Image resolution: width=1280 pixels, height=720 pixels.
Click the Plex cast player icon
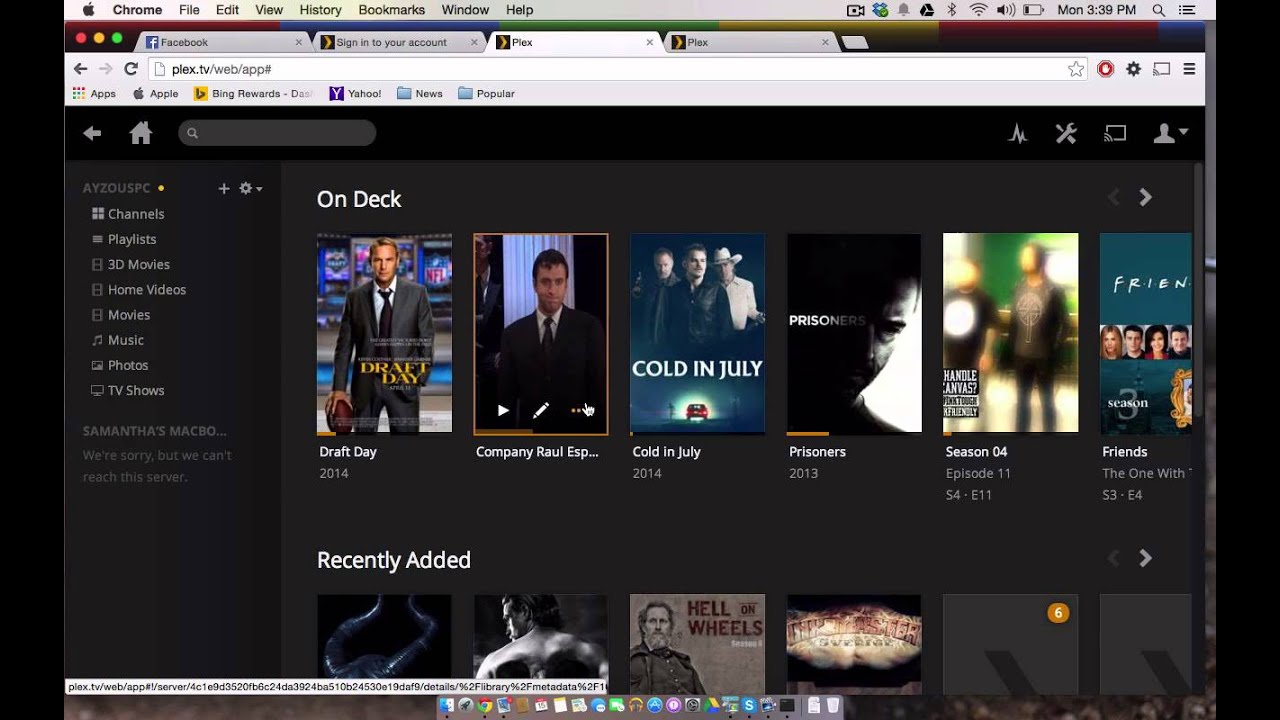(x=1115, y=133)
